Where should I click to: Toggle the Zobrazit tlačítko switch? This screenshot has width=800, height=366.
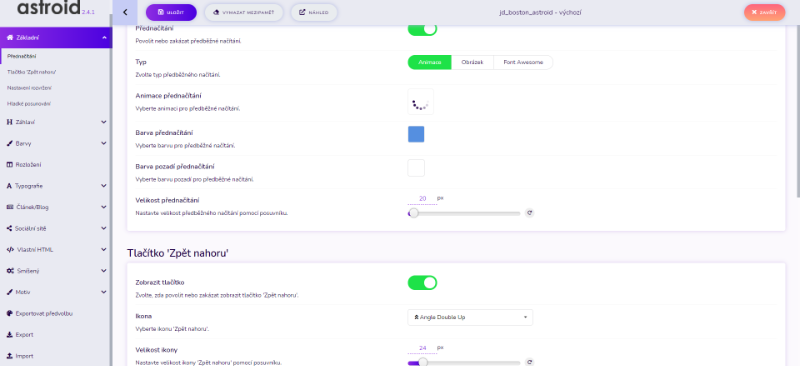point(422,282)
